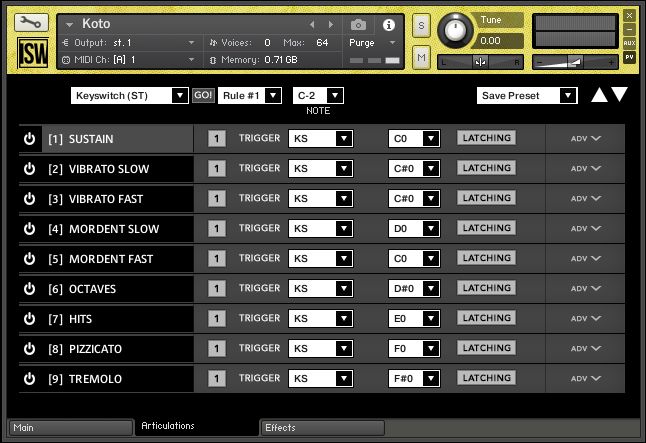Open the Output st. 1 menu
646x443 pixels.
point(128,43)
